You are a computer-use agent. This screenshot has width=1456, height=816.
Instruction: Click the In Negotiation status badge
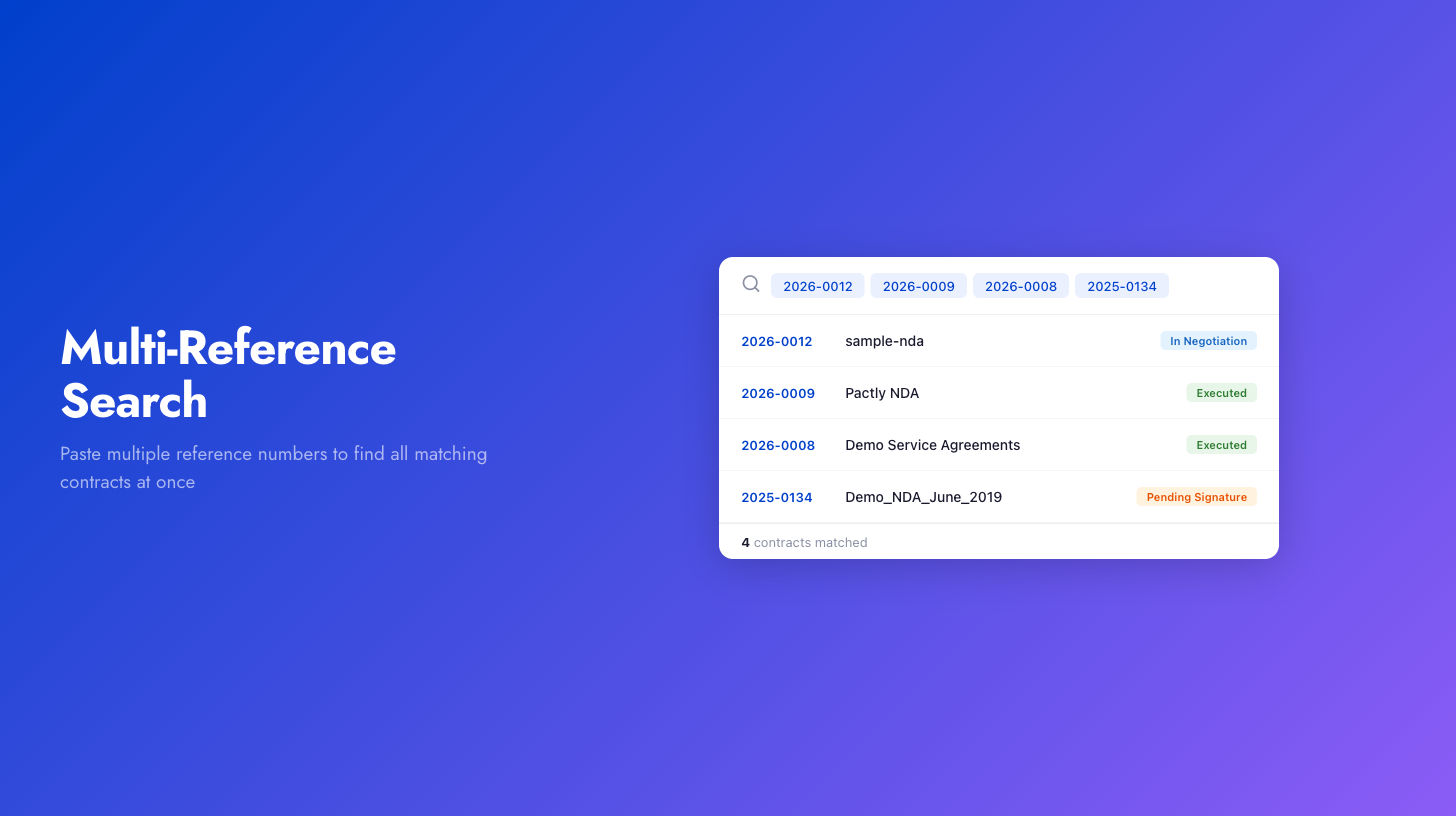pyautogui.click(x=1208, y=340)
